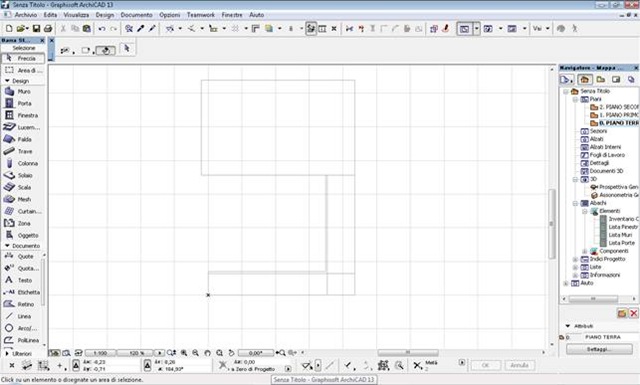Select Fogli di Lavoro in Navigator
Image resolution: width=640 pixels, height=385 pixels.
pyautogui.click(x=603, y=155)
